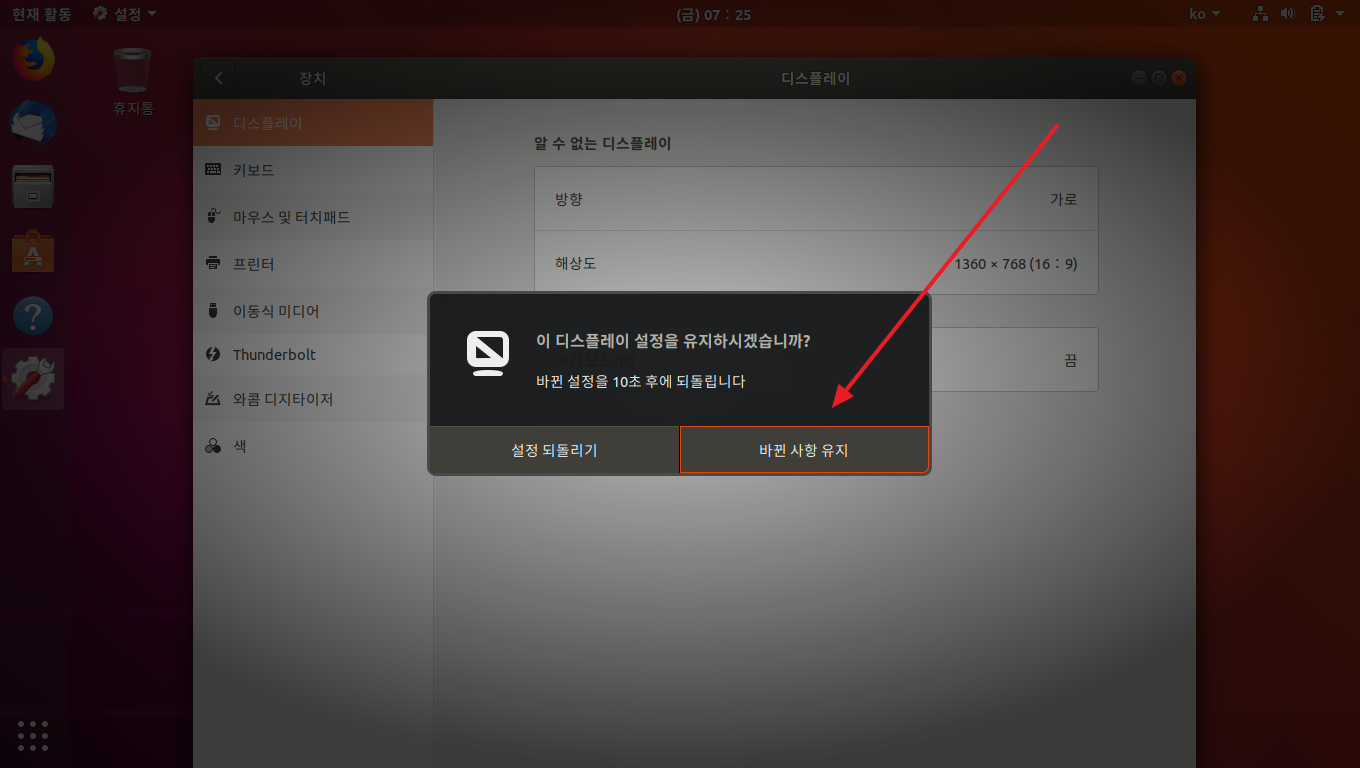This screenshot has width=1360, height=768.
Task: Open 이동식 미디어 settings
Action: (x=313, y=311)
